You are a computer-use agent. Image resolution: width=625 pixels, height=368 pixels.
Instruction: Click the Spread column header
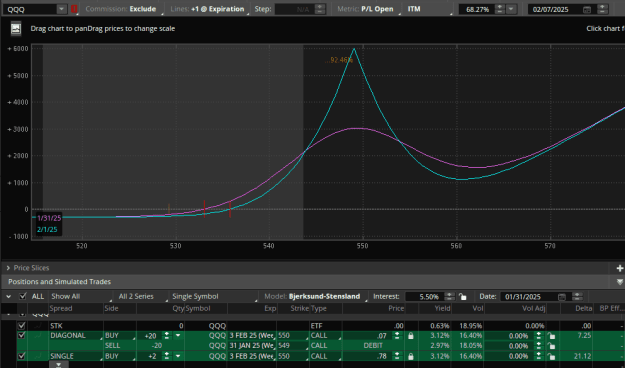[x=61, y=308]
